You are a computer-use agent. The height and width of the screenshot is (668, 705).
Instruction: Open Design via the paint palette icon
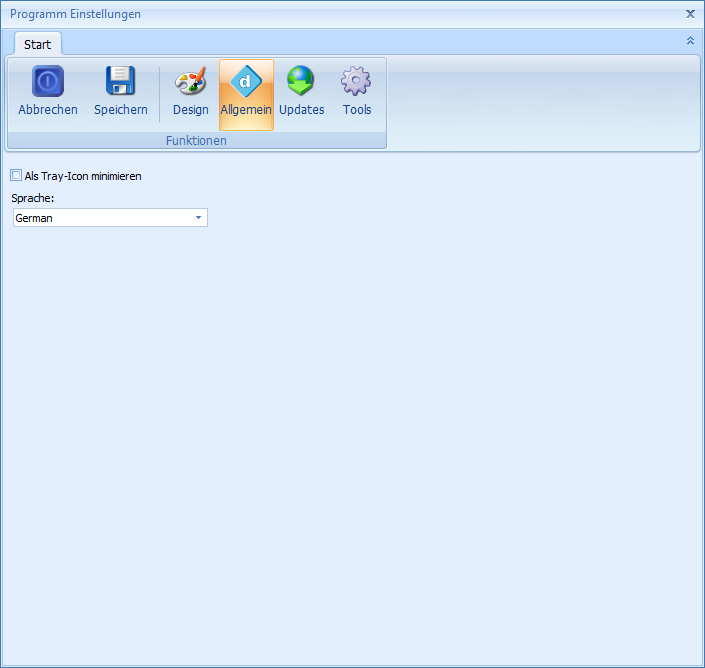pyautogui.click(x=190, y=81)
